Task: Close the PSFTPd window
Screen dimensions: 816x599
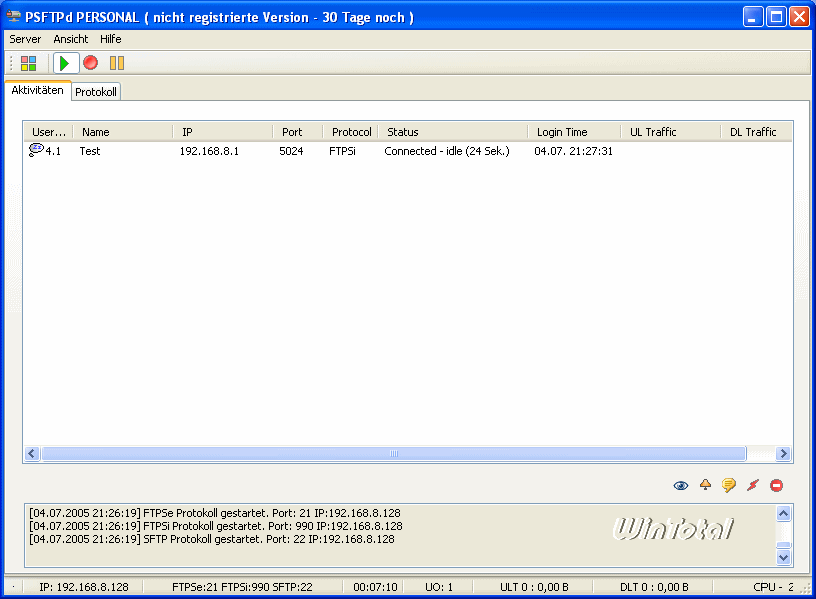Action: (799, 17)
